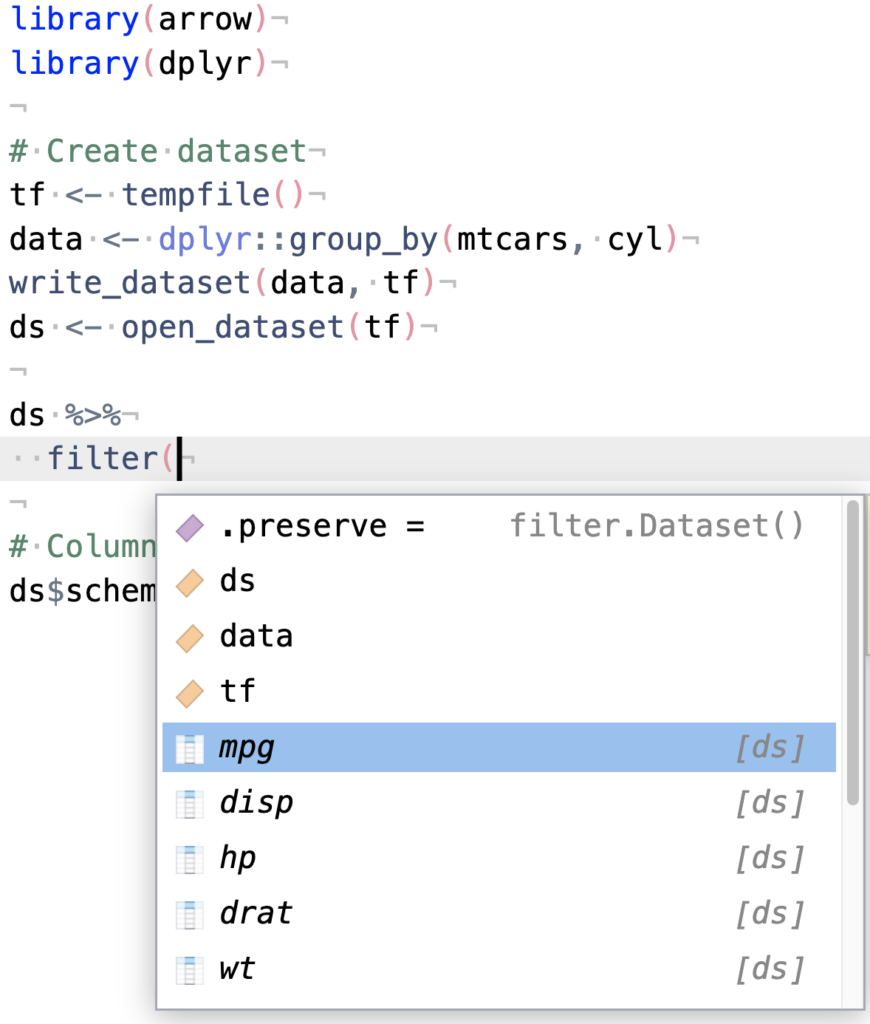This screenshot has width=870, height=1024.
Task: Click the variable icon beside ds suggestion
Action: [x=189, y=580]
